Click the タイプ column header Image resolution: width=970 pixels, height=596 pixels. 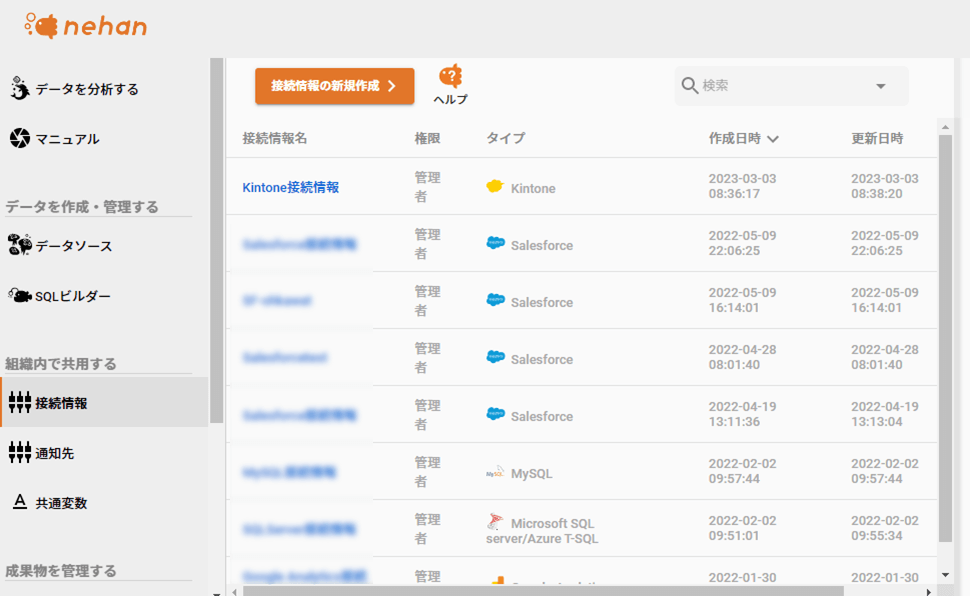point(506,139)
